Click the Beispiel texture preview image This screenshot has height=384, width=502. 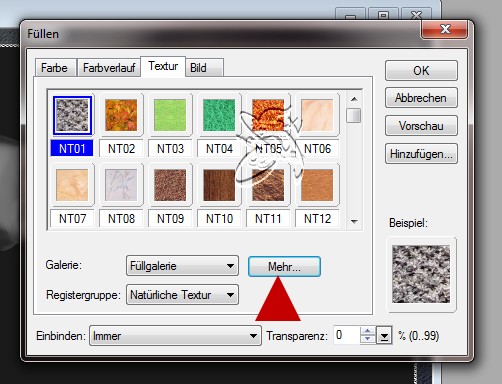pos(421,274)
